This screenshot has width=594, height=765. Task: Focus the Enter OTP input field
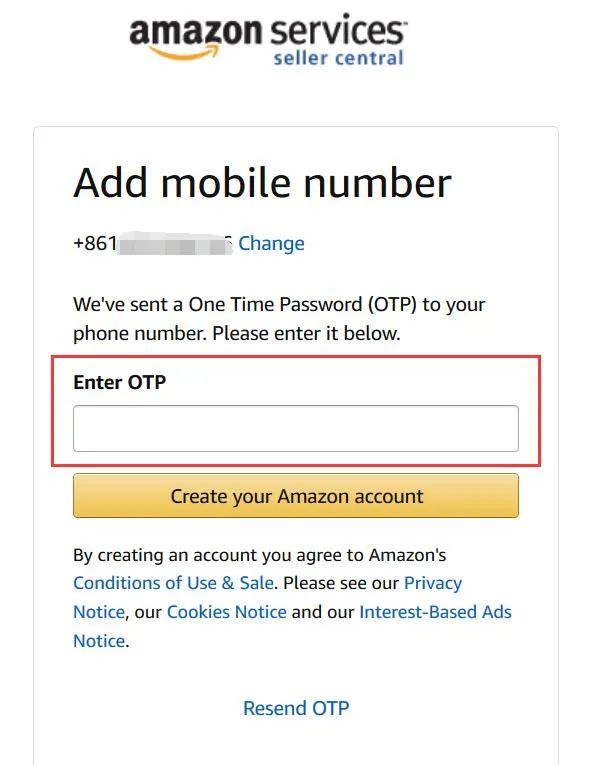point(296,428)
